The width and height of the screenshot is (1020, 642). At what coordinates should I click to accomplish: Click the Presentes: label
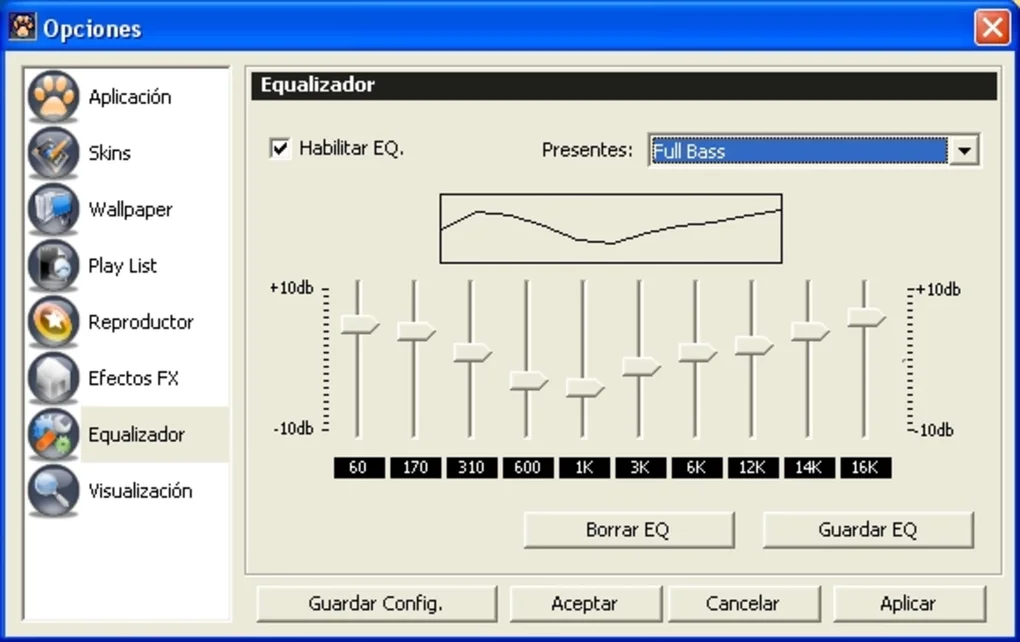click(x=587, y=150)
